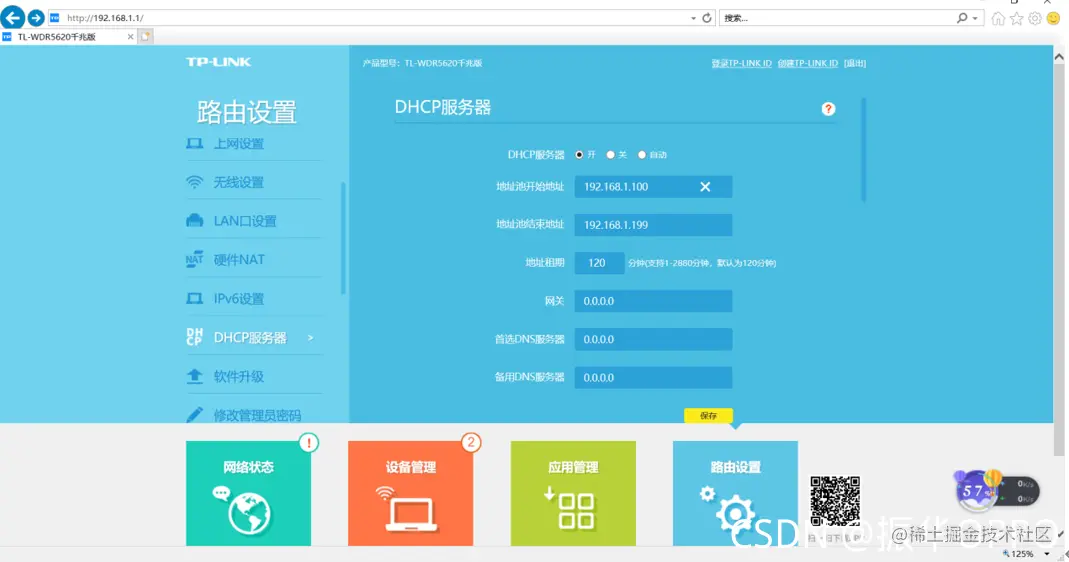The width and height of the screenshot is (1069, 562).
Task: Open the 125% zoom level dropdown
Action: [x=1047, y=554]
